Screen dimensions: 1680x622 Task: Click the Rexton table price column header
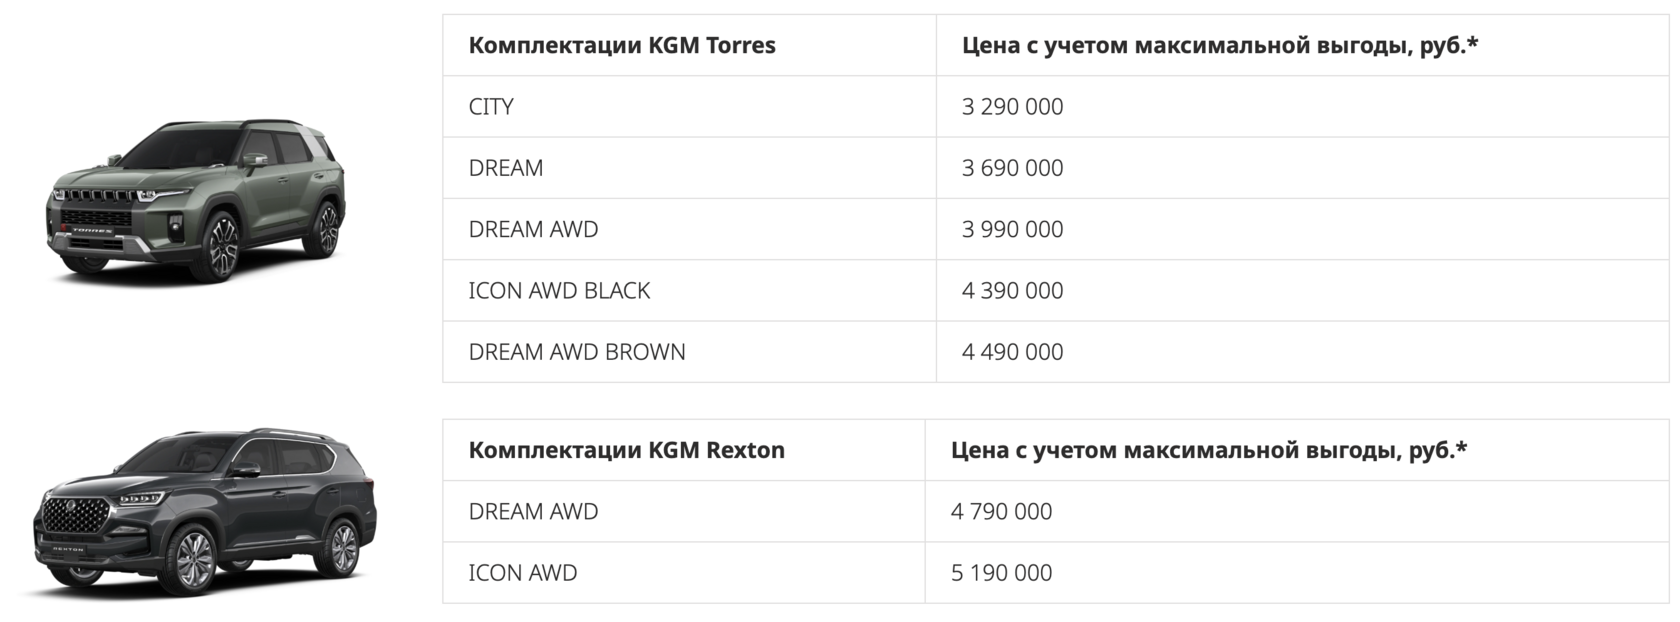[1208, 451]
